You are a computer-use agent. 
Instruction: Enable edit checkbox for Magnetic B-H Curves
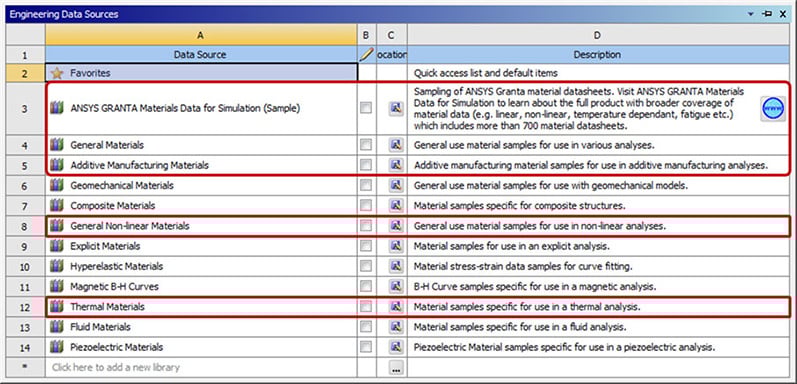click(365, 286)
